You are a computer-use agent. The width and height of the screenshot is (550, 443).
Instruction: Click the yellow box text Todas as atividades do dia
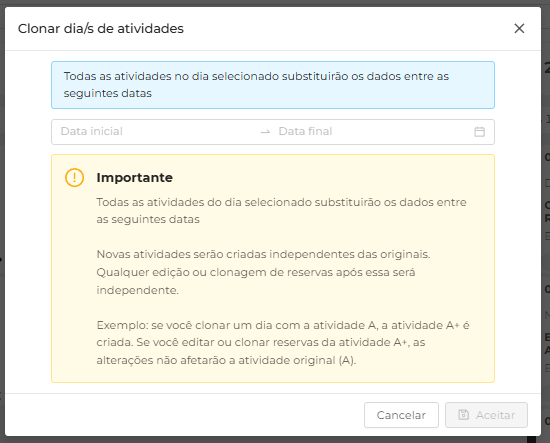click(282, 210)
